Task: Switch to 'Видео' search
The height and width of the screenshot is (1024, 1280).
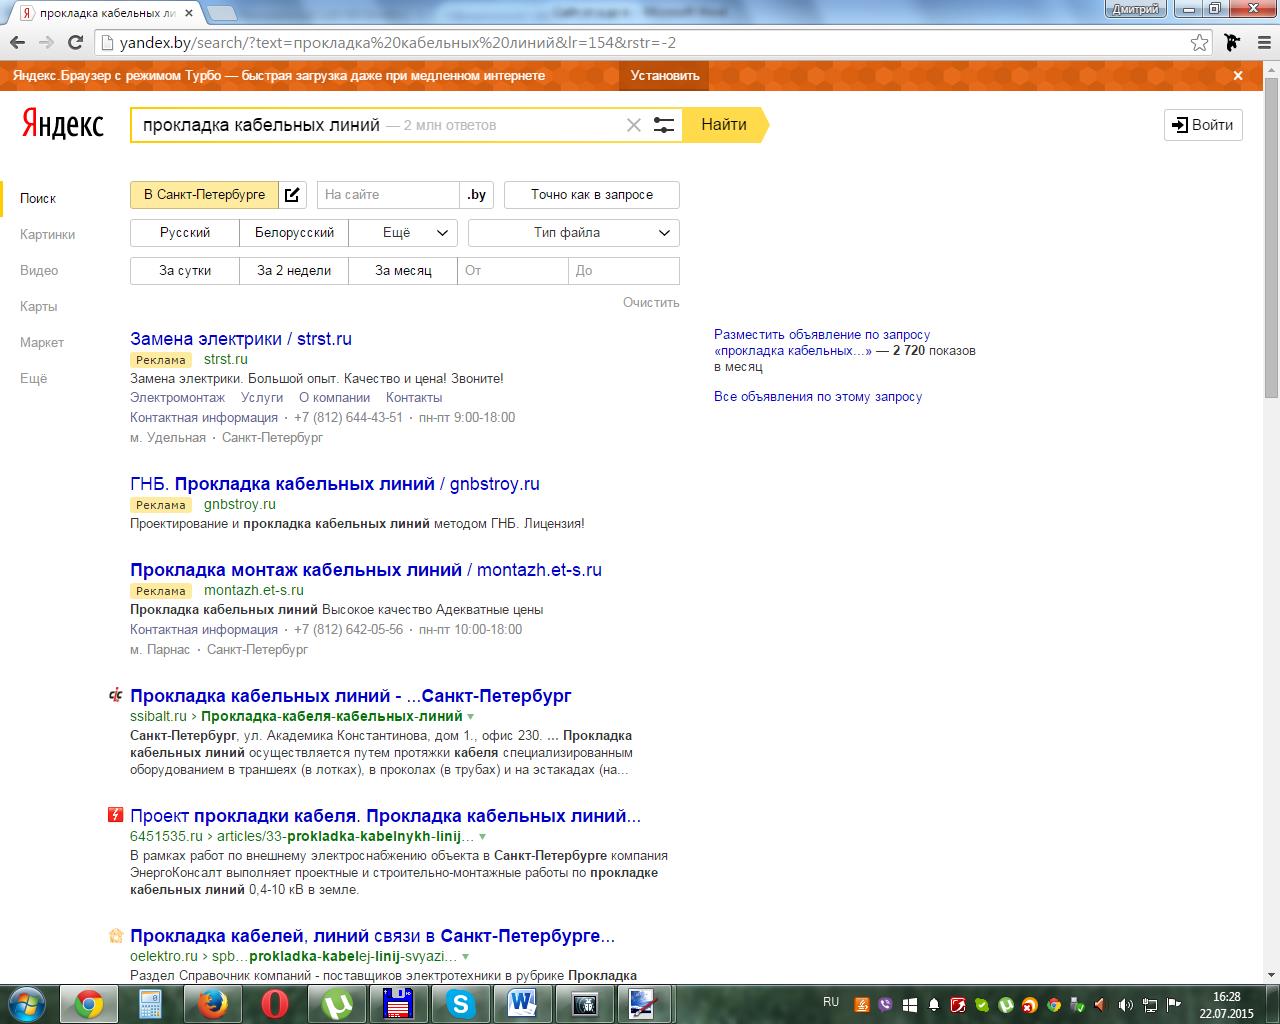Action: coord(39,270)
